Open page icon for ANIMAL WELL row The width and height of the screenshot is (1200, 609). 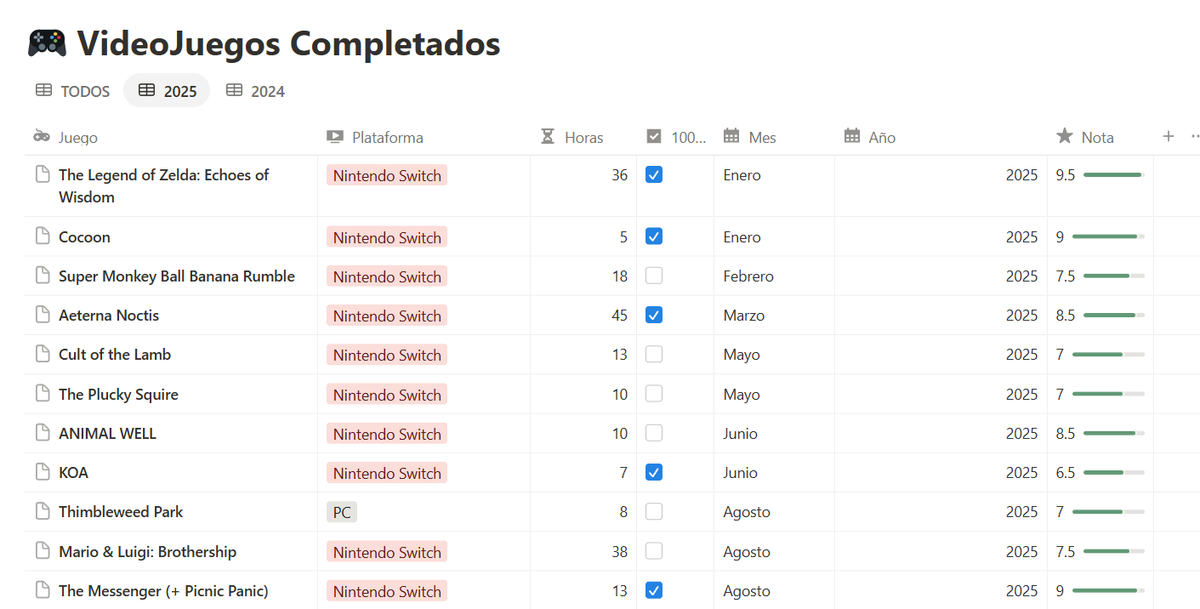(42, 433)
